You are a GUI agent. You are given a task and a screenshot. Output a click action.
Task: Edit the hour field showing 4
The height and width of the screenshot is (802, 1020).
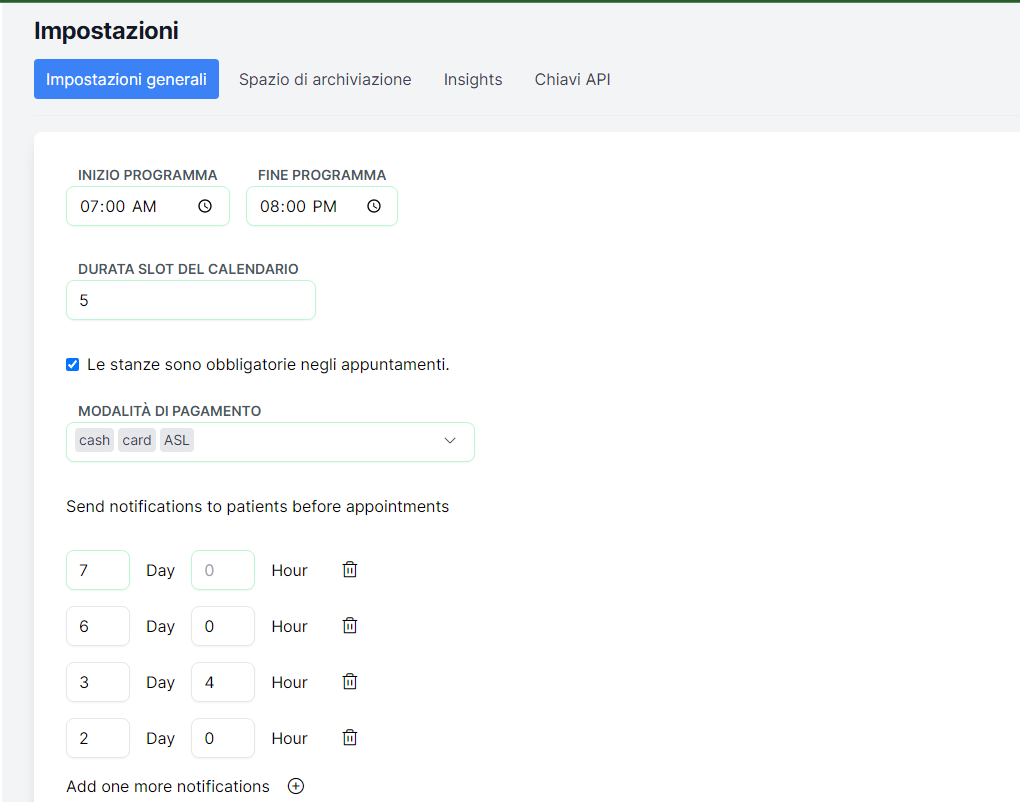pos(222,682)
